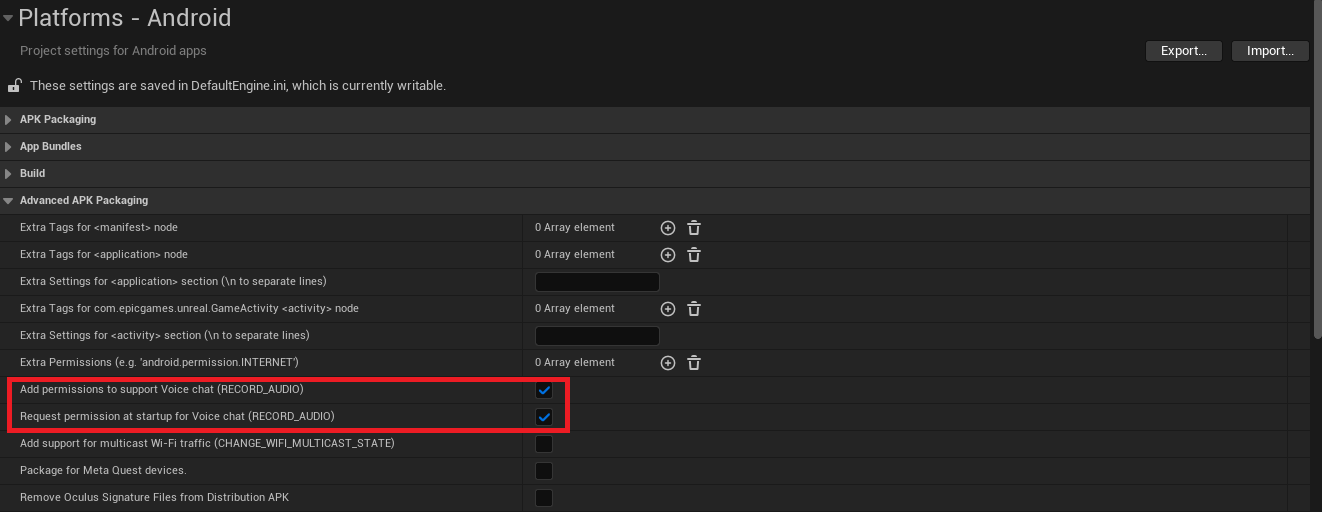This screenshot has width=1322, height=512.
Task: Add element to Extra Tags for application node
Action: (x=668, y=255)
